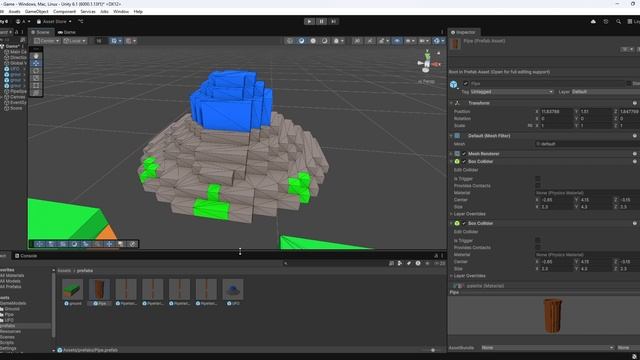Select the Rect tool in Scene overlay
Image resolution: width=640 pixels, height=360 pixels.
[36, 85]
